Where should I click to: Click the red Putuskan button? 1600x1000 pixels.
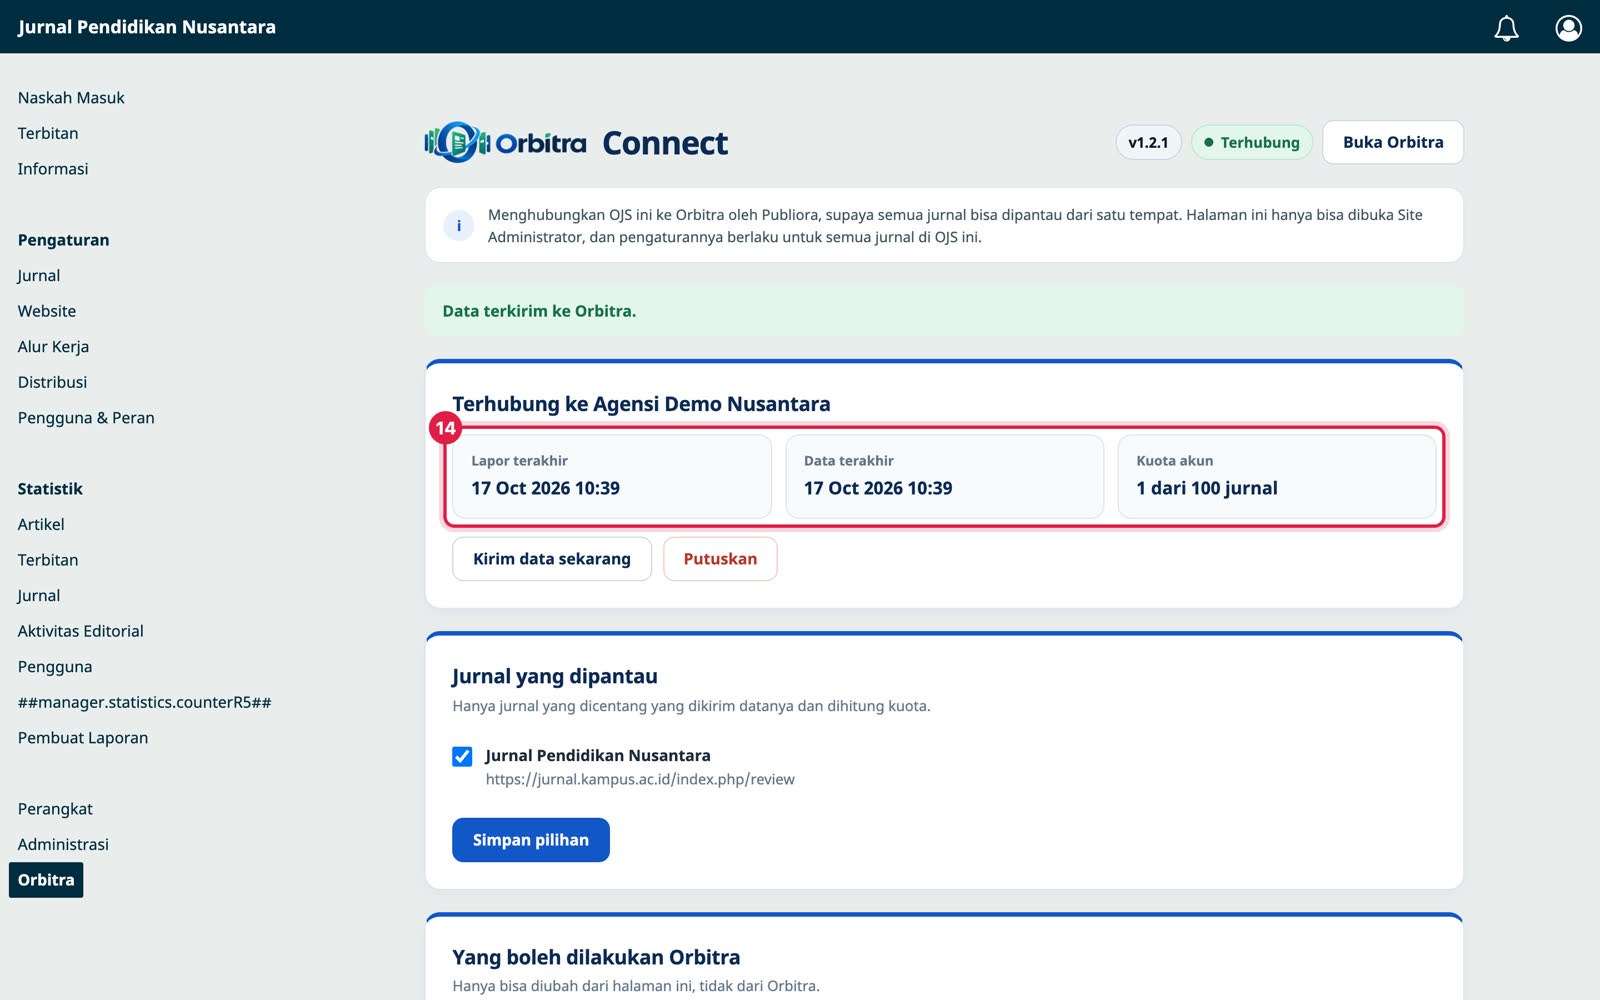click(720, 559)
